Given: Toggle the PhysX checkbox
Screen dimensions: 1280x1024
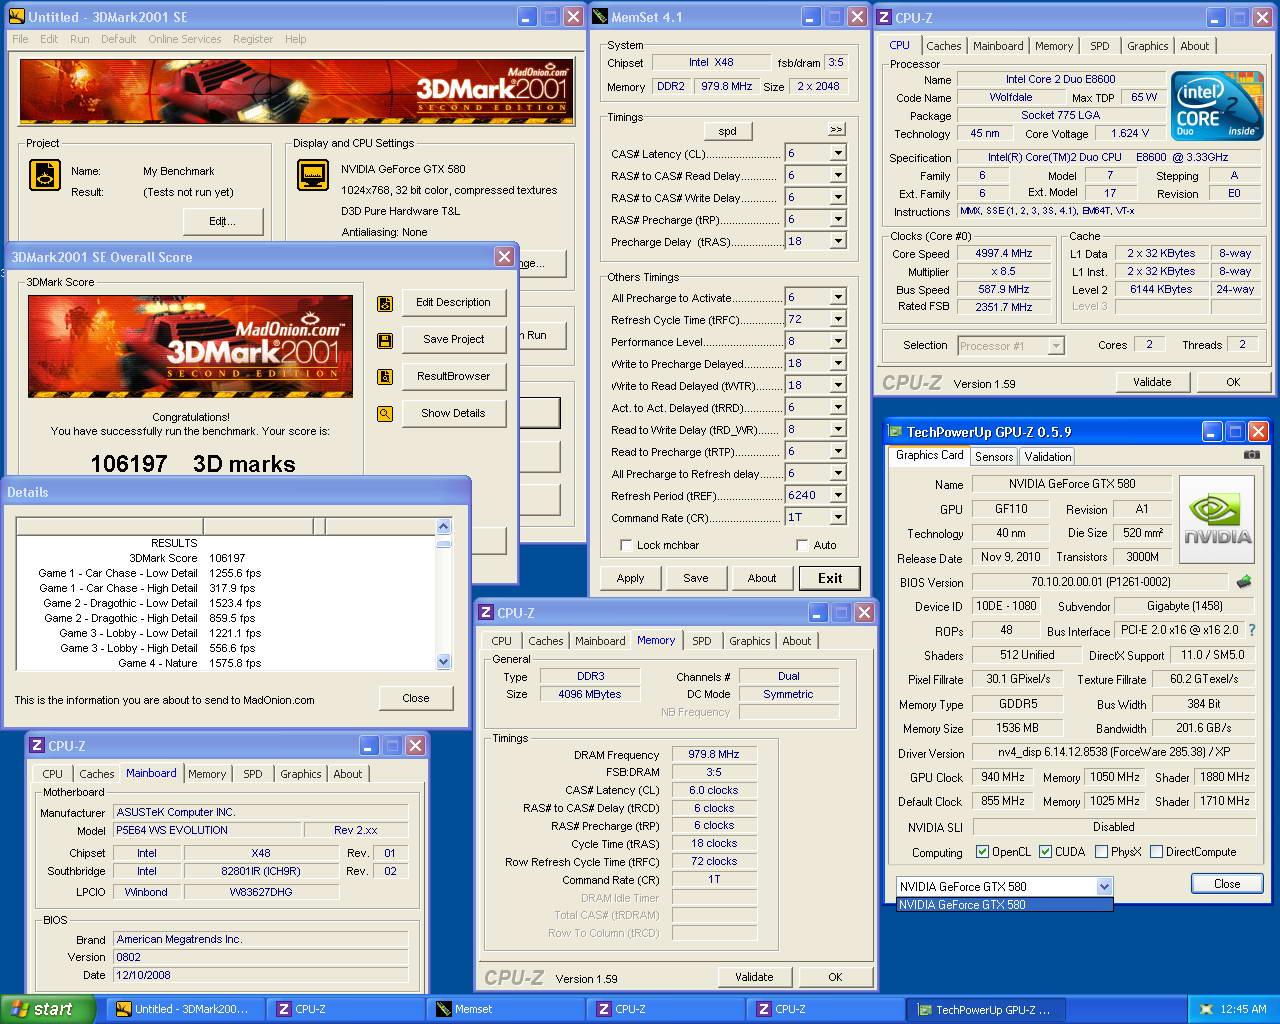Looking at the screenshot, I should coord(1101,852).
